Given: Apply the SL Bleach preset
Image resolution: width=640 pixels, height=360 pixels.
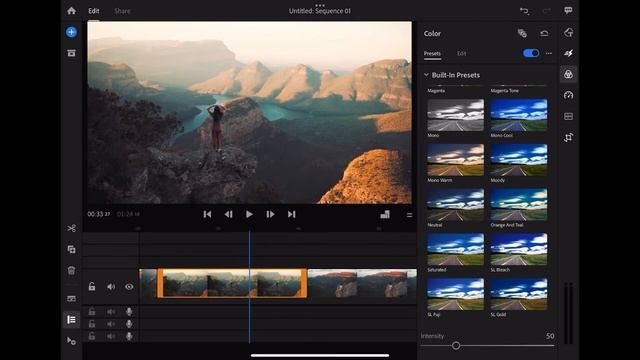Looking at the screenshot, I should (x=519, y=249).
